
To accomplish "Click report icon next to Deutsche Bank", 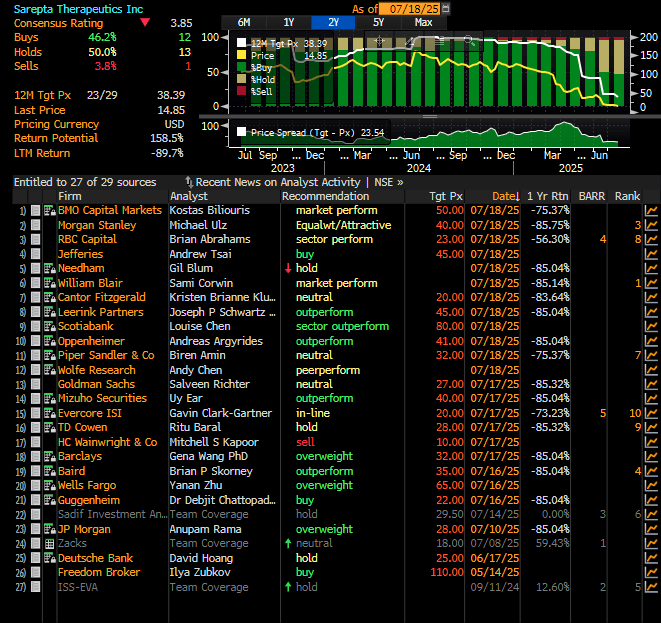I will (50, 558).
